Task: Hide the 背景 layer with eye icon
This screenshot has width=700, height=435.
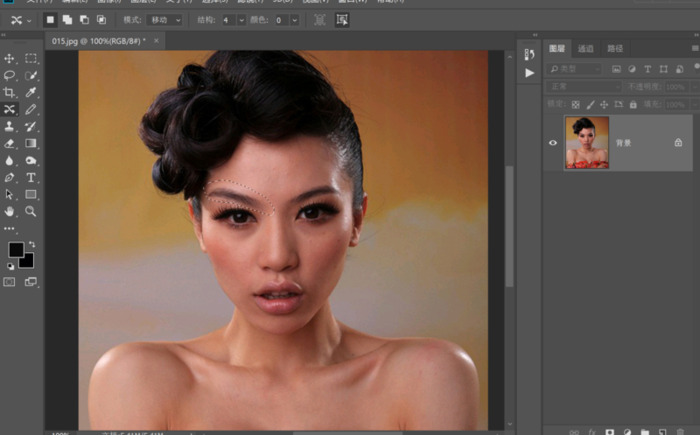Action: (553, 142)
